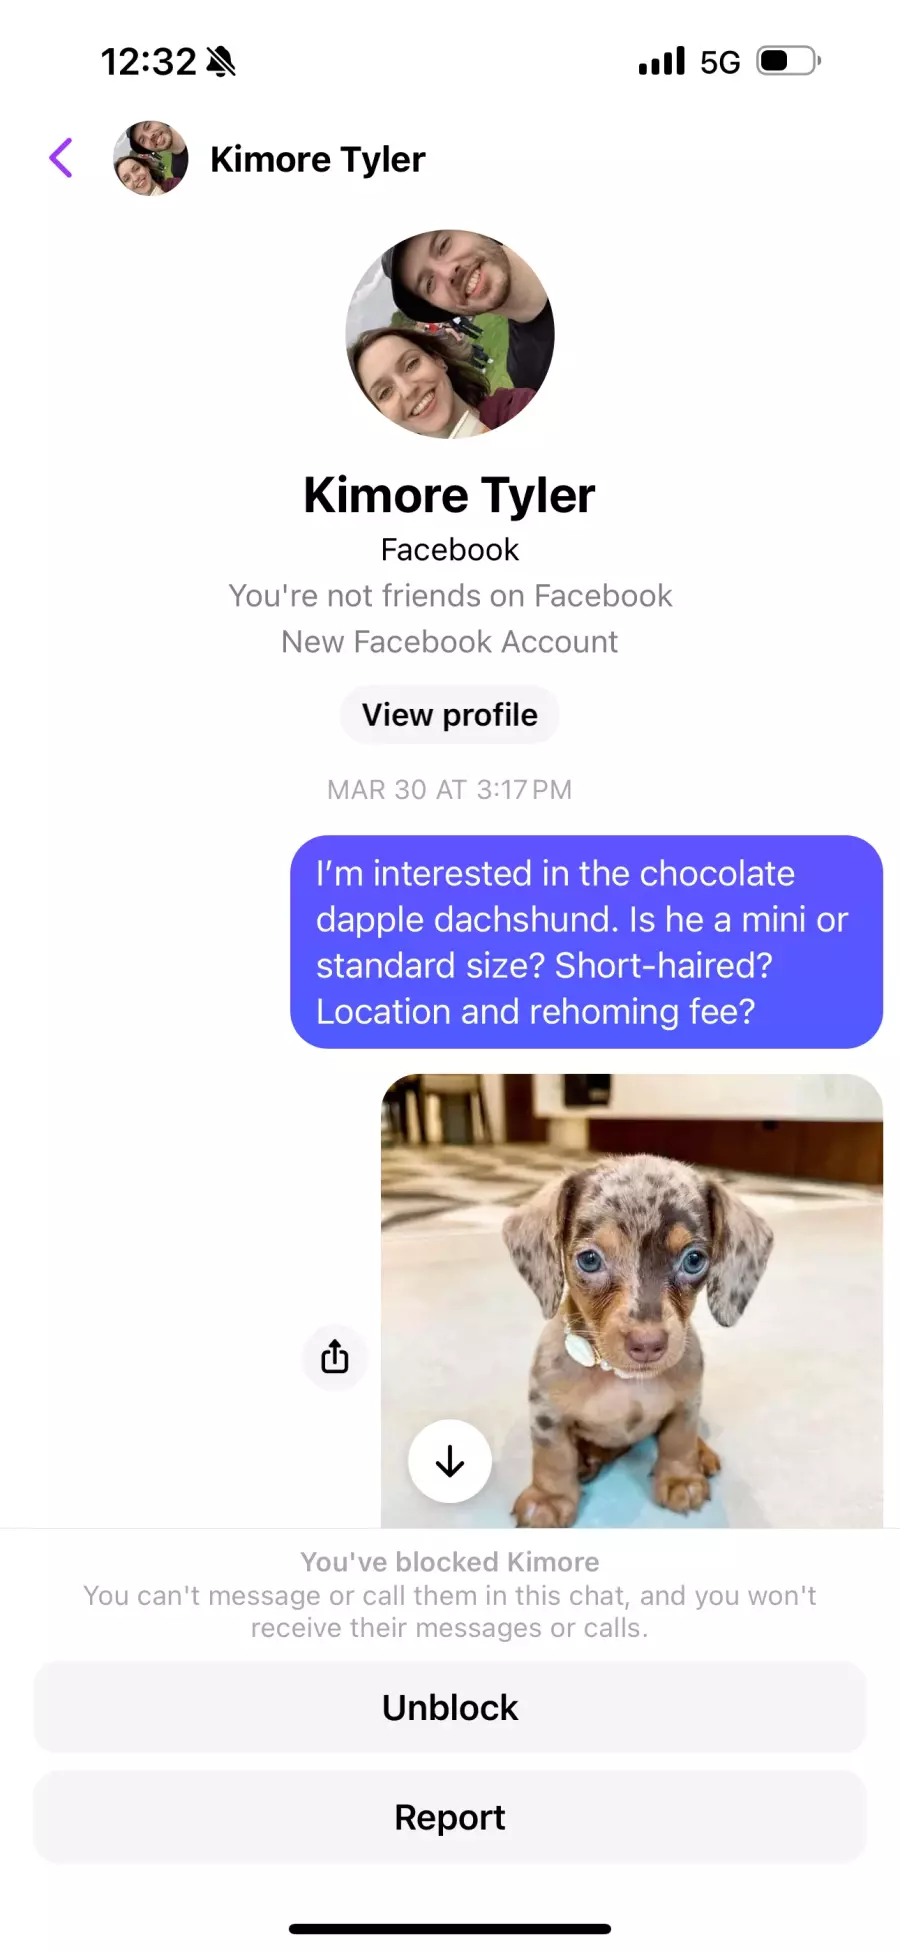This screenshot has width=900, height=1951.
Task: Tap the large Kimore Tyler profile name
Action: tap(450, 495)
